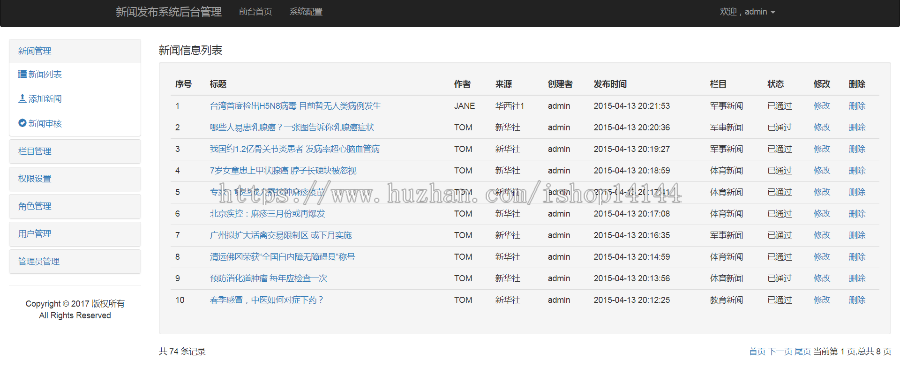Click the 新闻列表 list icon in sidebar
The width and height of the screenshot is (900, 383).
pos(22,74)
